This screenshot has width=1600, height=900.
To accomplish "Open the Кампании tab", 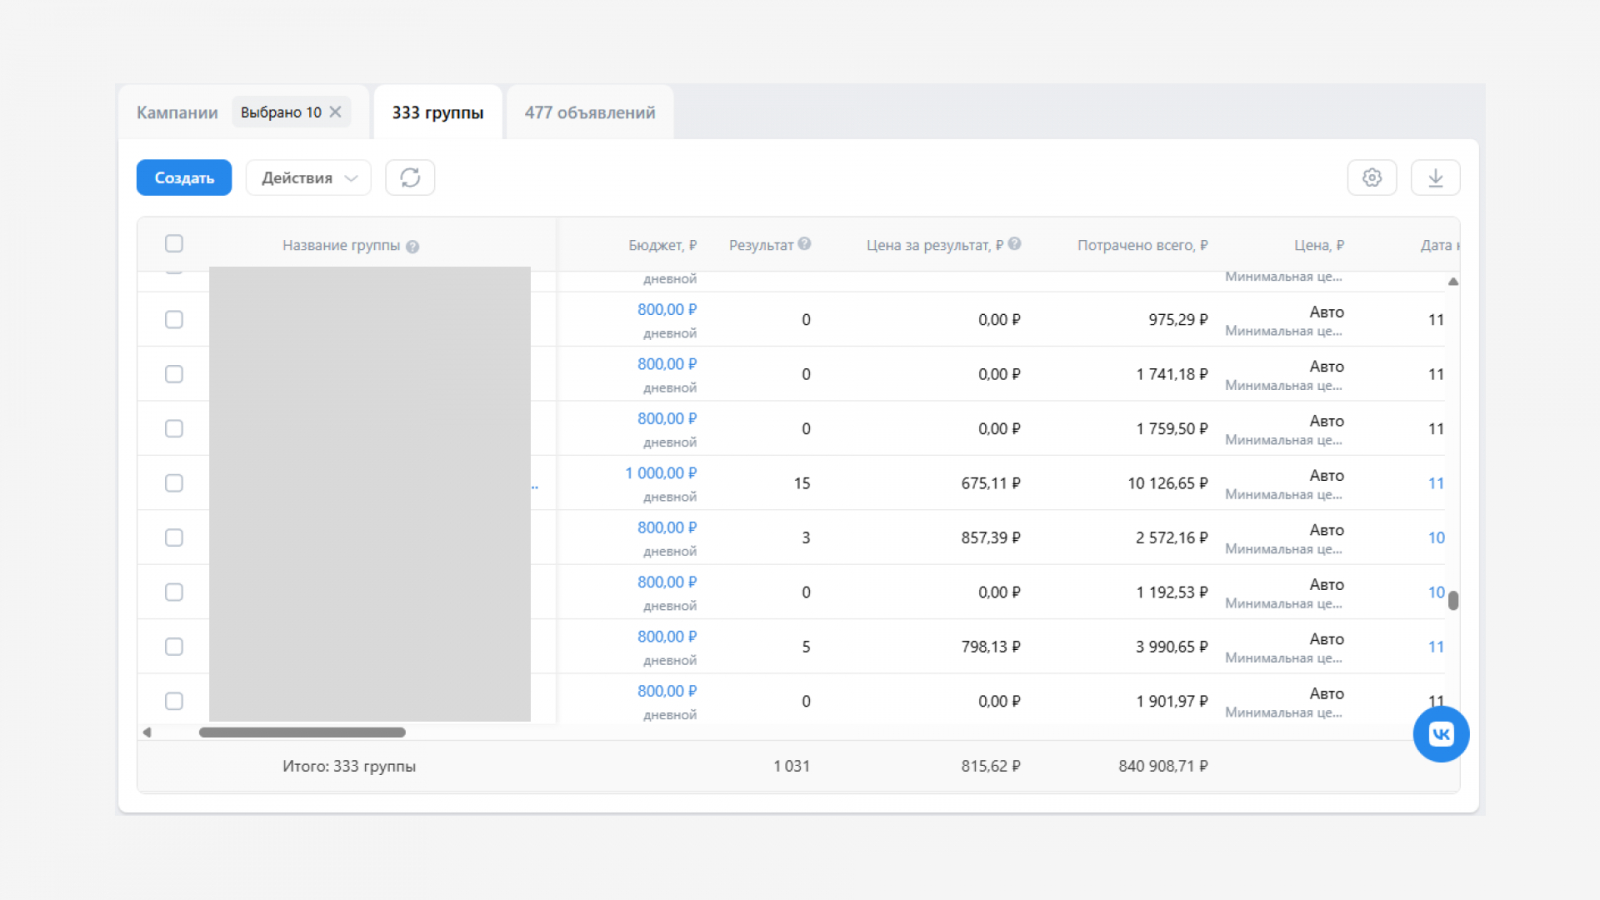I will (177, 113).
